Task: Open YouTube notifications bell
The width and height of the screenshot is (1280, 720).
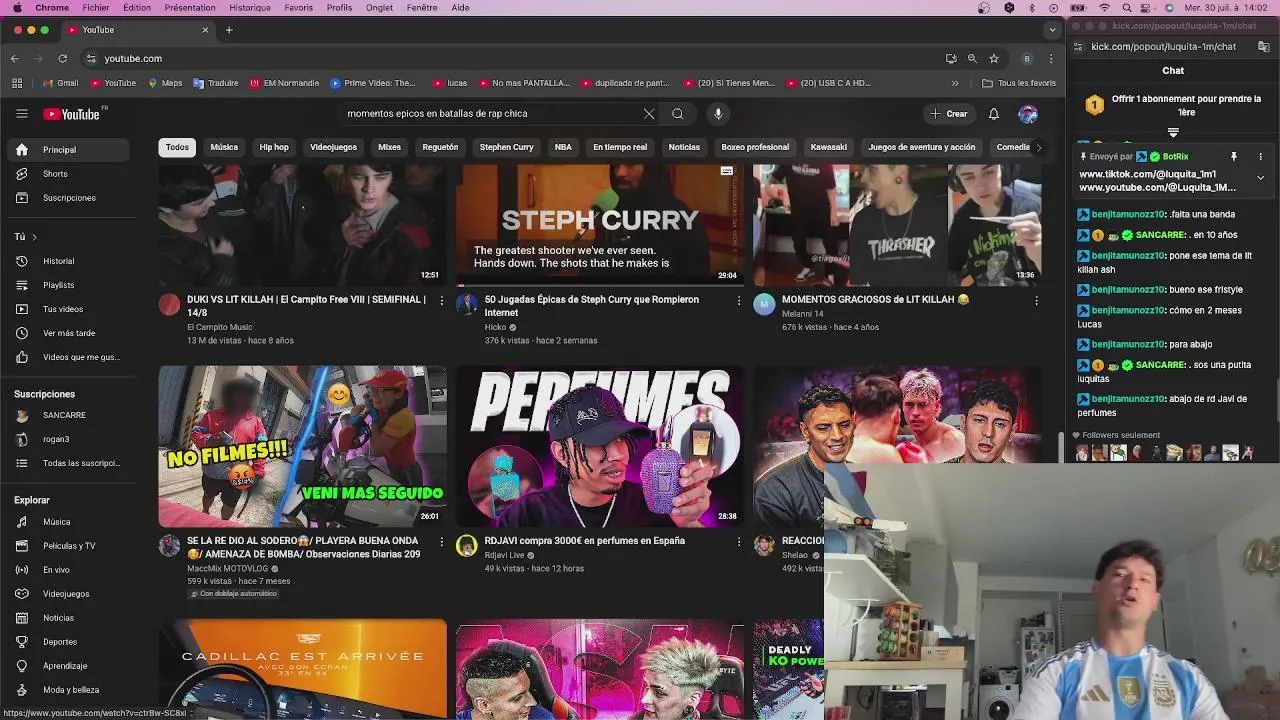Action: click(x=993, y=114)
